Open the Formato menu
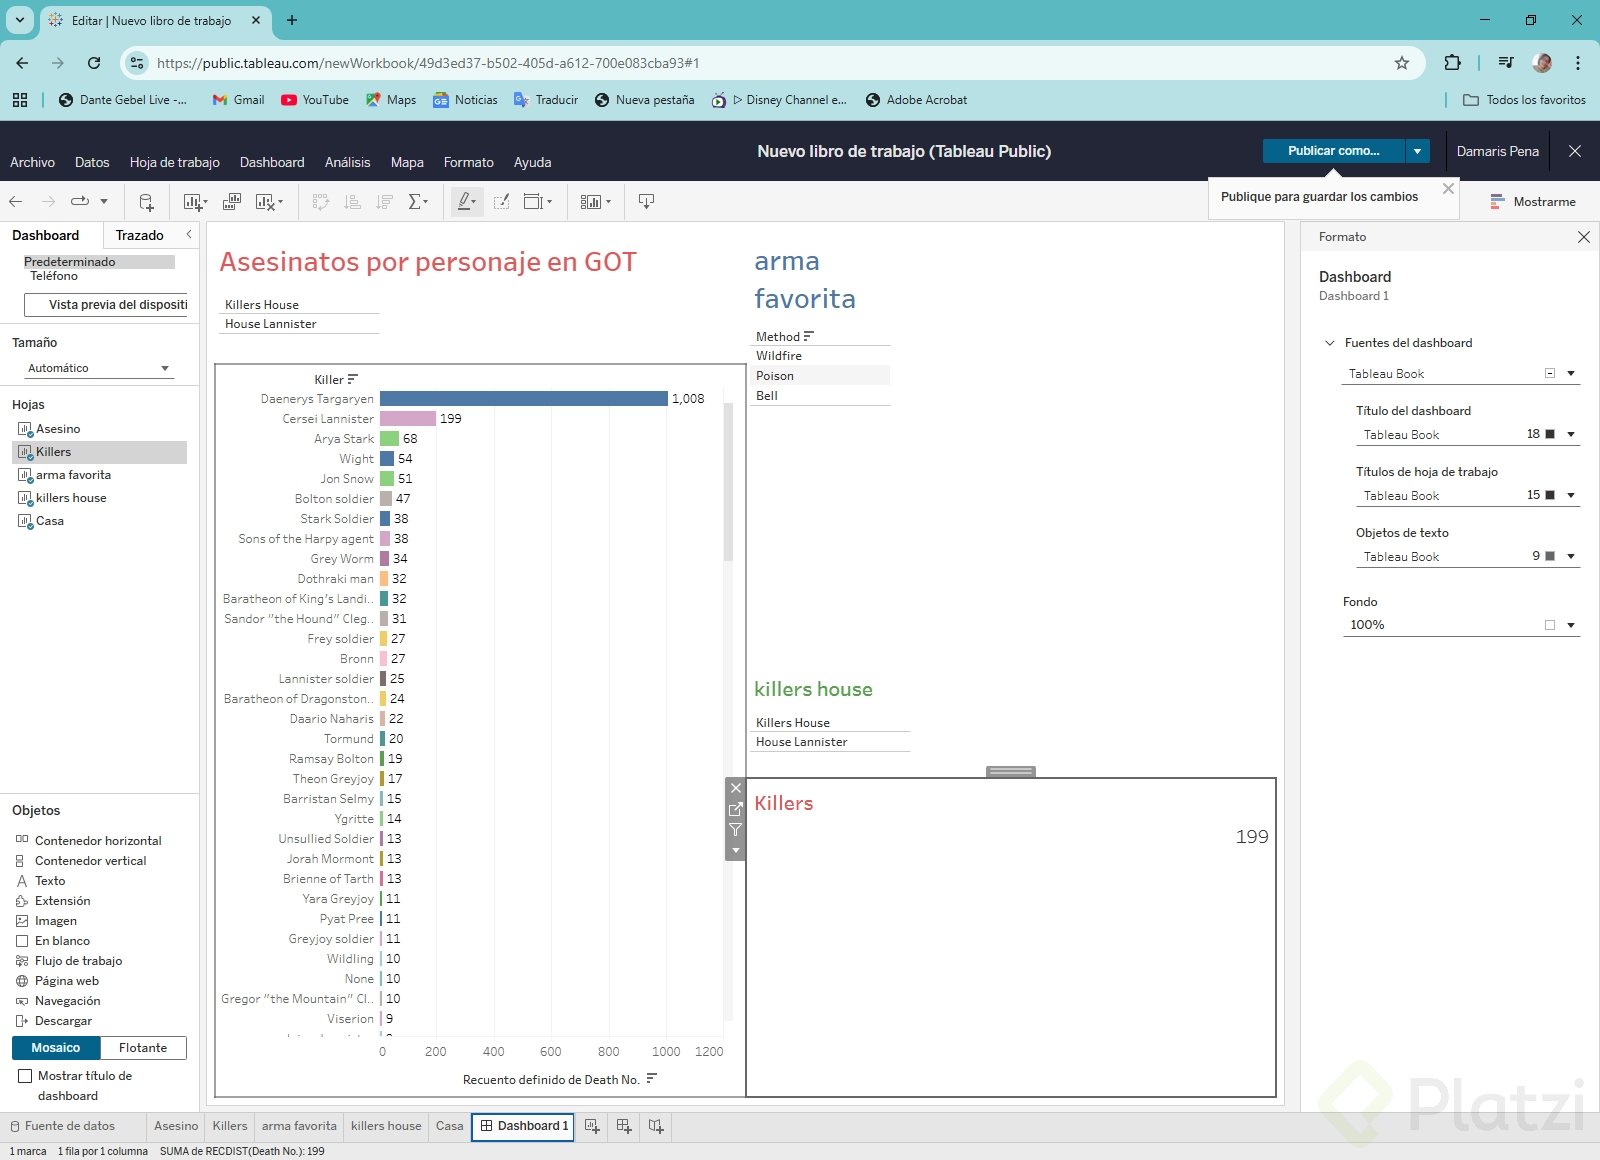1600x1160 pixels. [x=469, y=162]
